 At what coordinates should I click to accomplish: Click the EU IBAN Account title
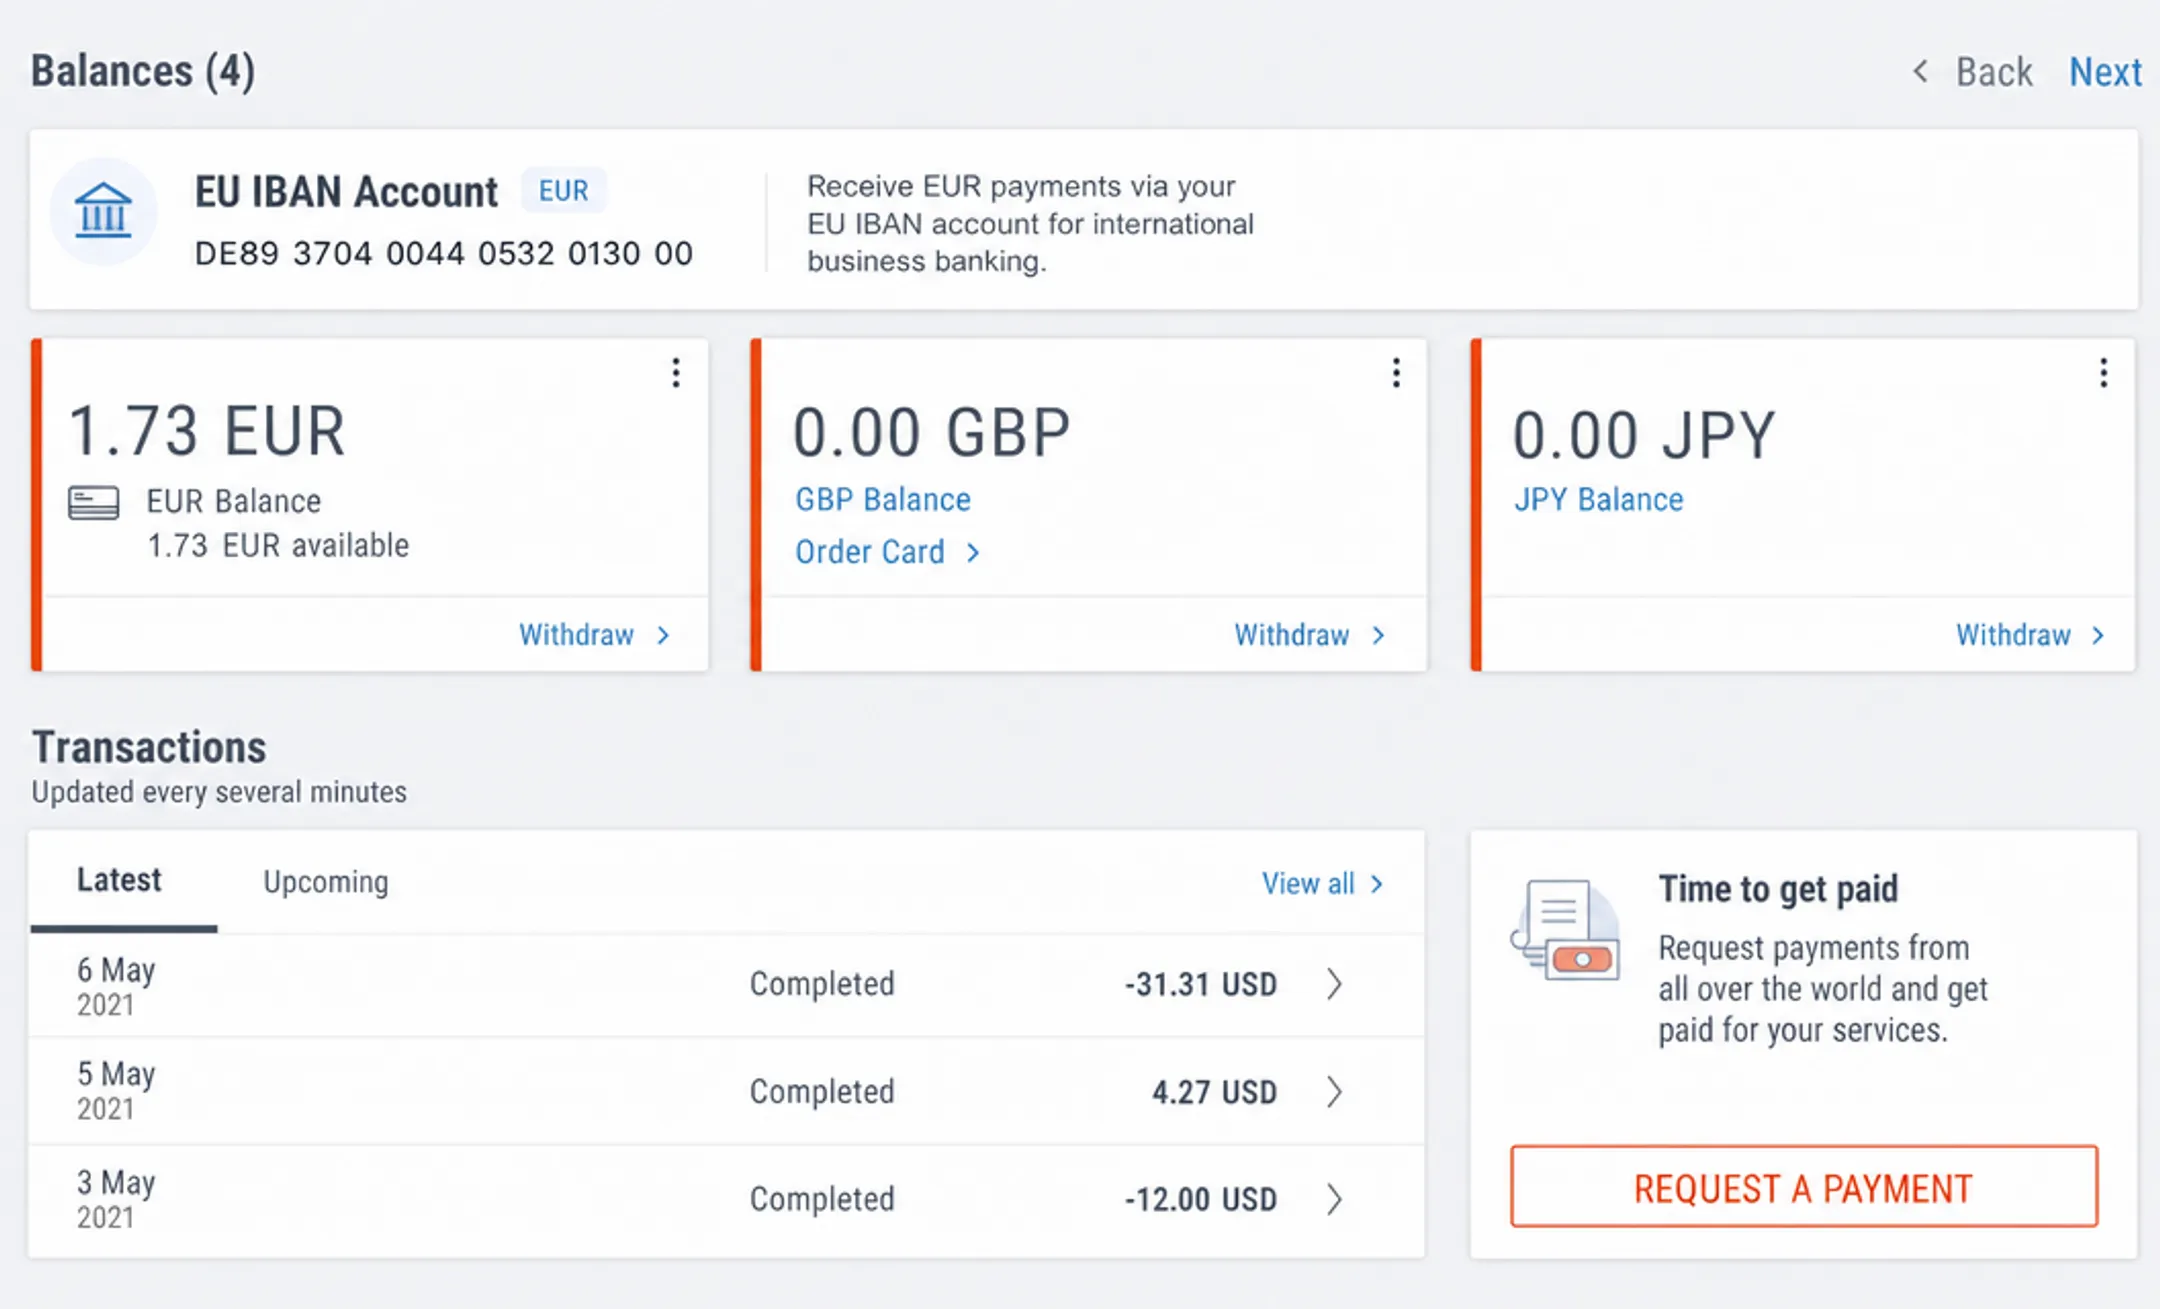point(346,191)
